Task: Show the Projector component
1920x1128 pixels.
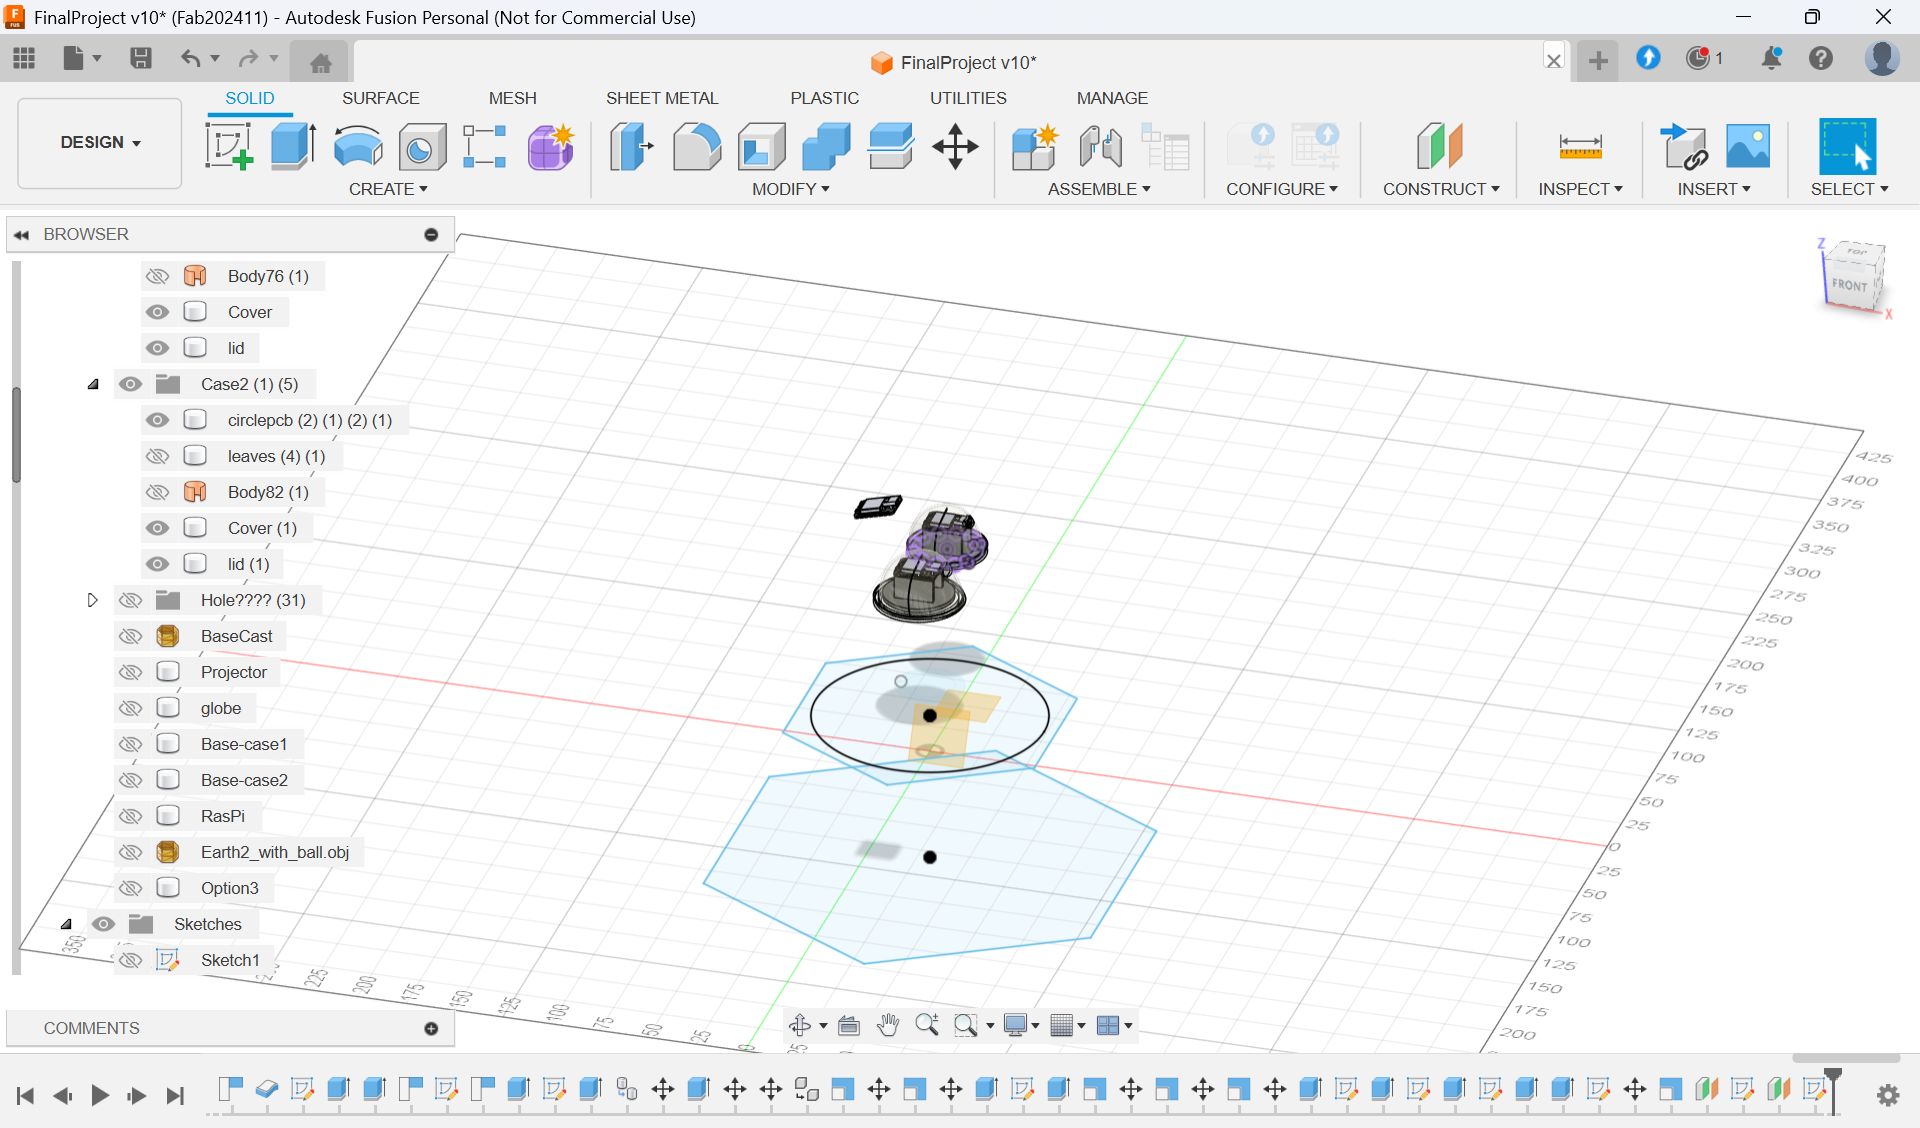Action: pyautogui.click(x=130, y=672)
